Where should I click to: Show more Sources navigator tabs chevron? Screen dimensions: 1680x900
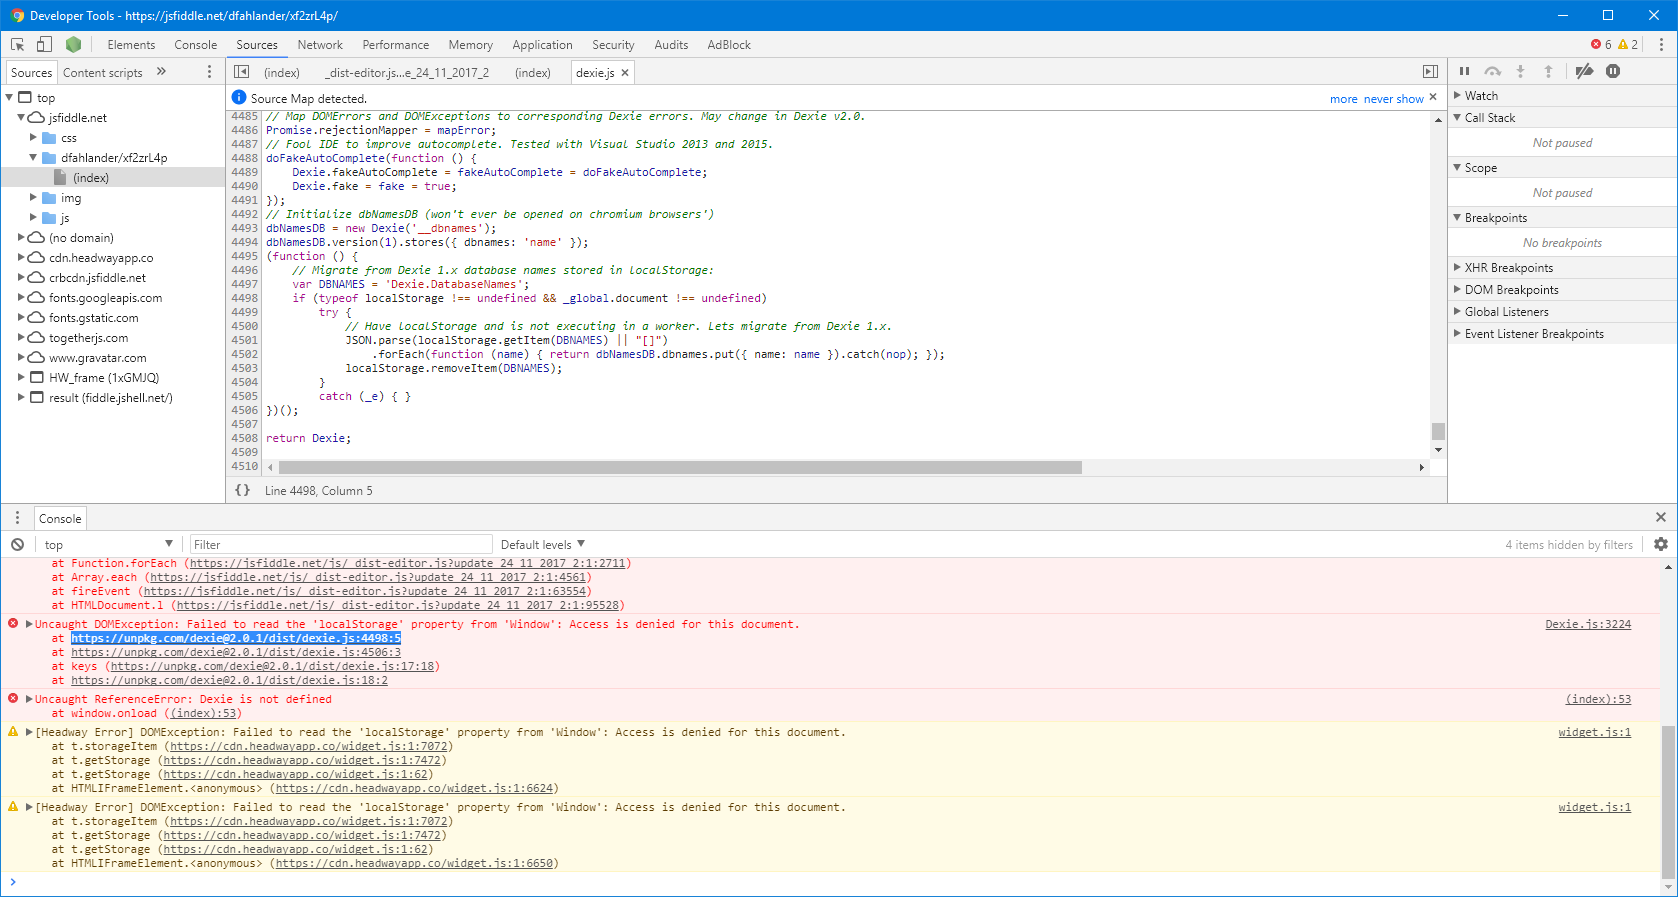(161, 72)
